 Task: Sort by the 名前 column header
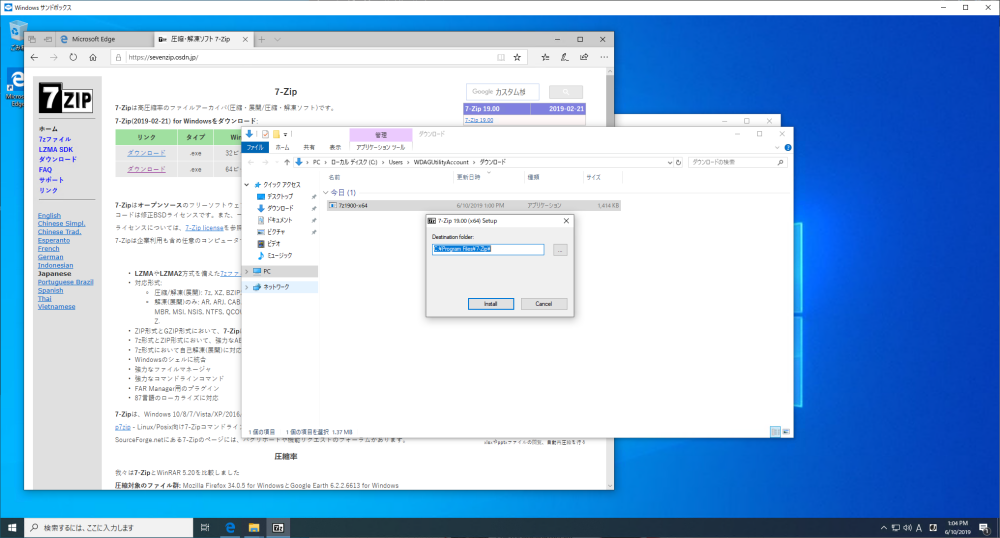(x=334, y=177)
